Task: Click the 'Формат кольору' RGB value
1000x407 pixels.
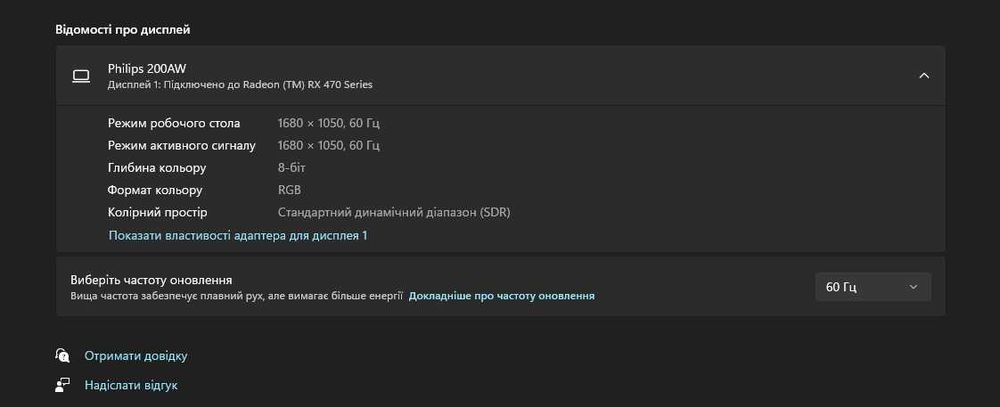Action: click(289, 190)
